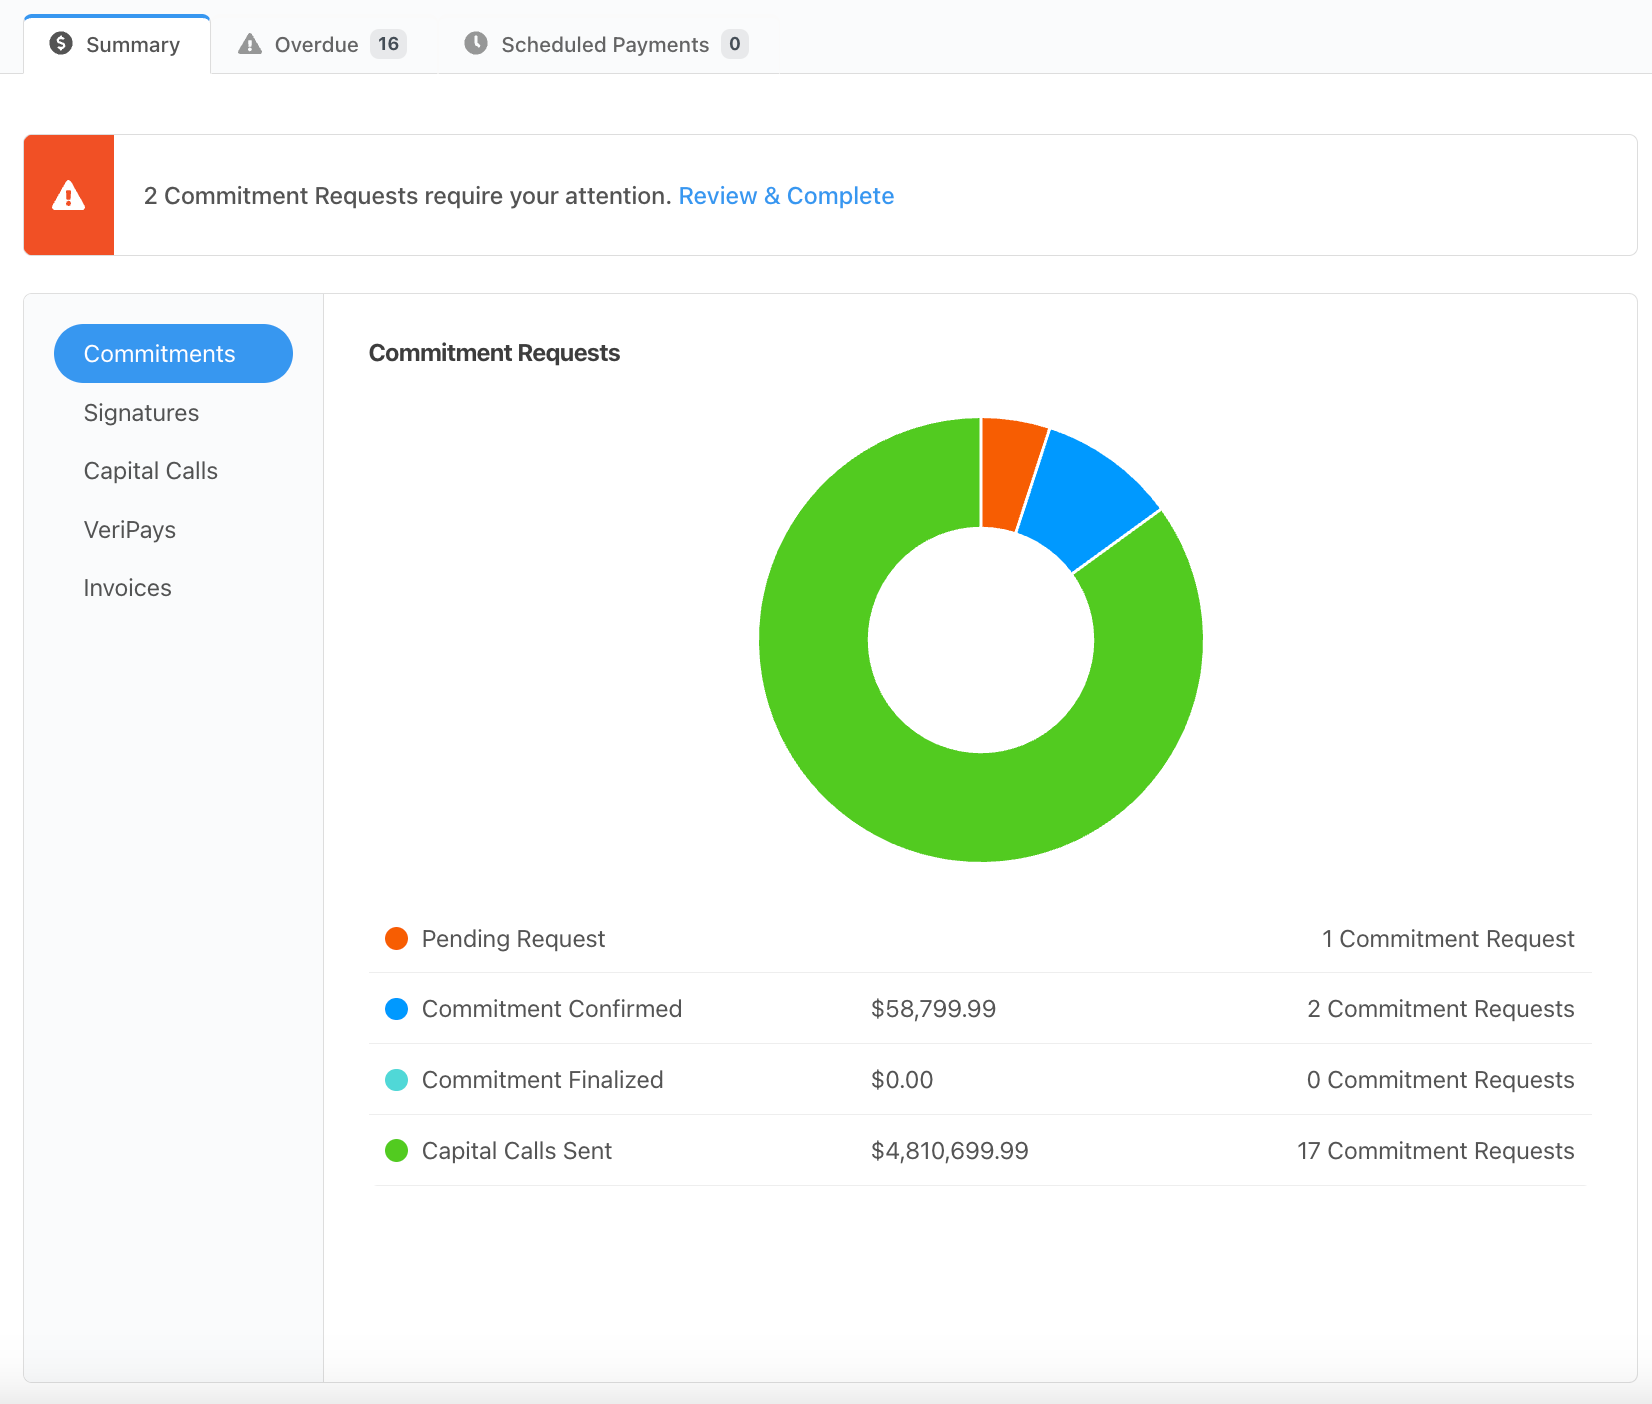Viewport: 1652px width, 1404px height.
Task: Toggle Capital Calls Sent series via legend row
Action: 516,1151
